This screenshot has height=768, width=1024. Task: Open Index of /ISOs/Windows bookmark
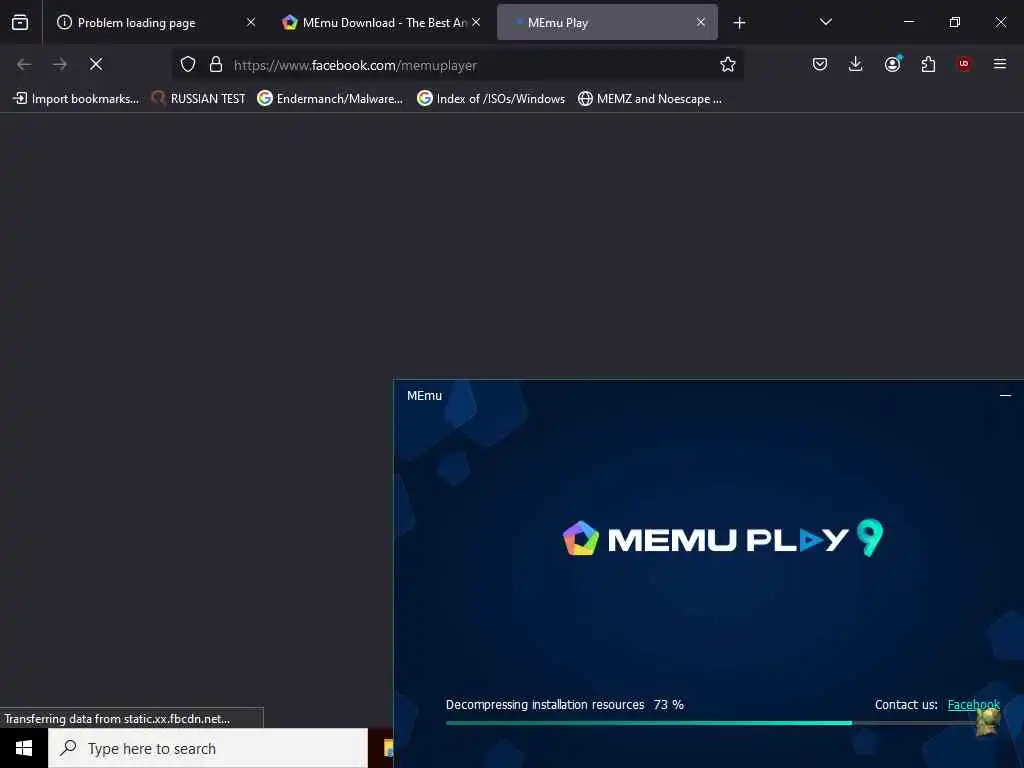[x=491, y=99]
